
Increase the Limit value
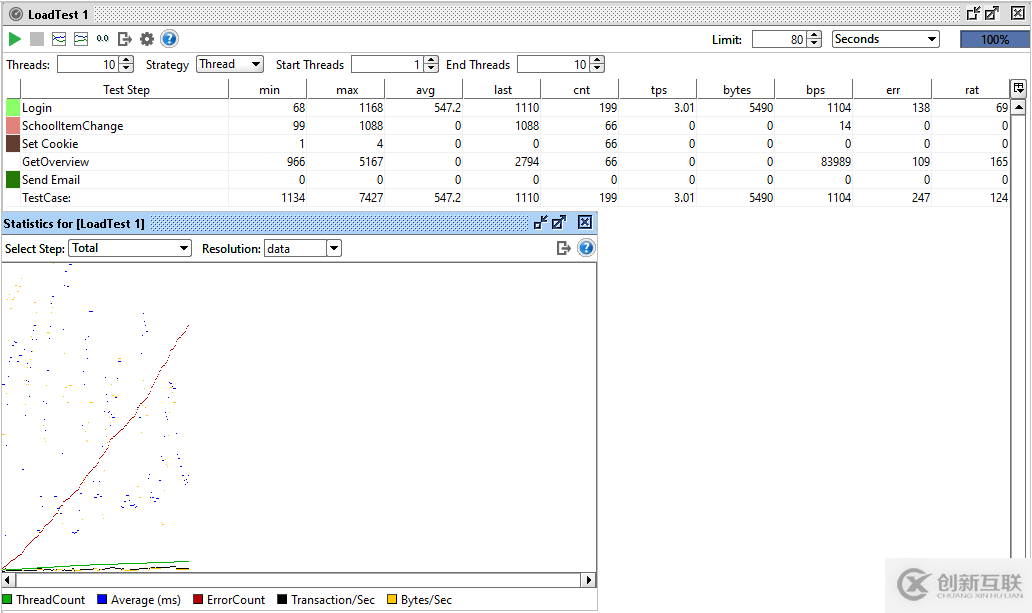[814, 36]
